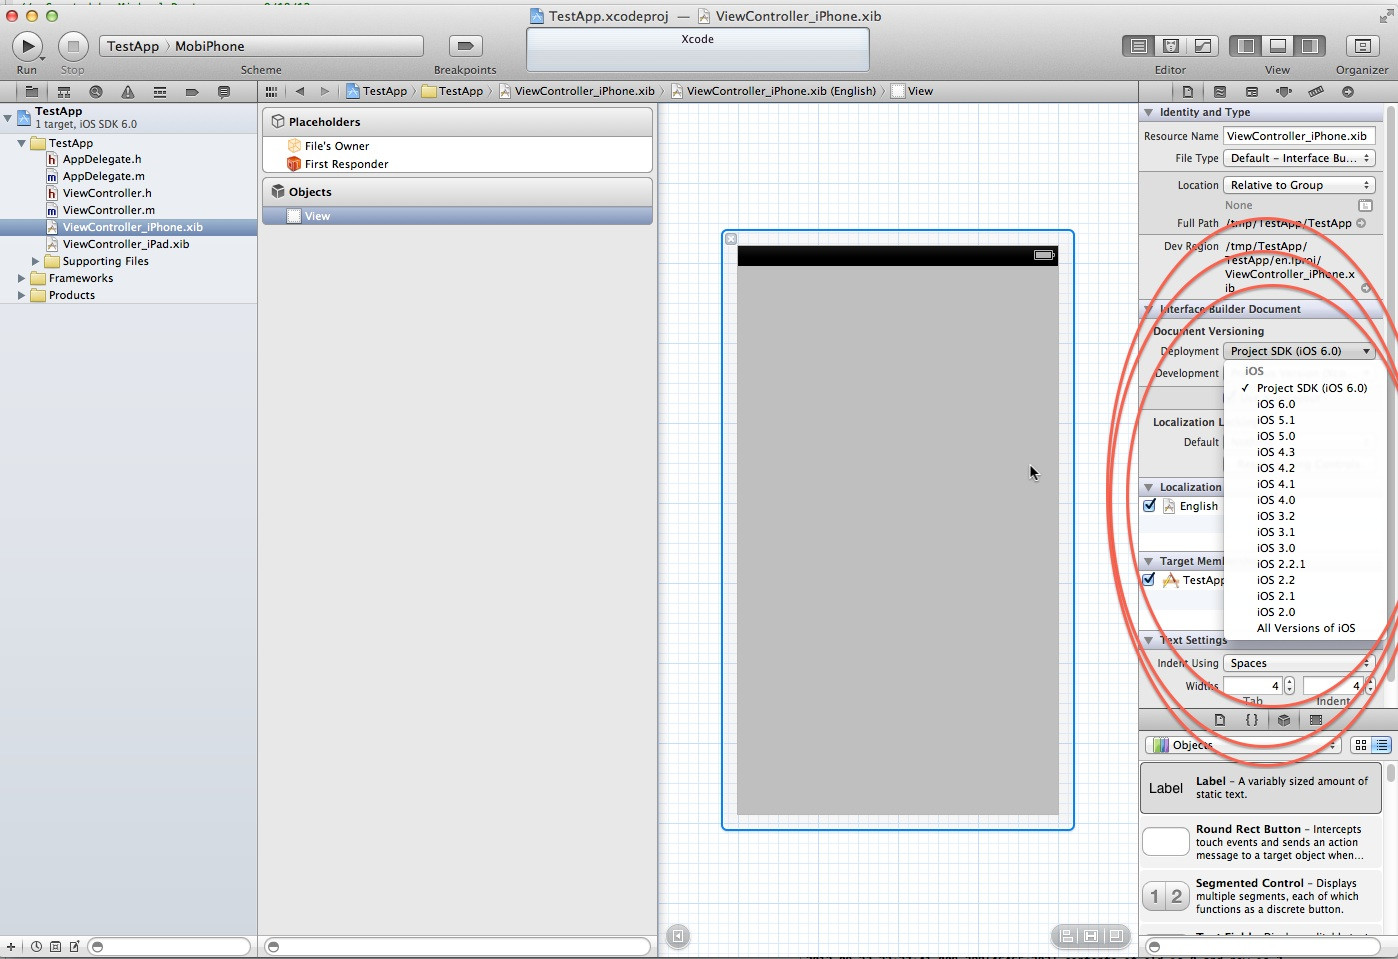
Task: Open the related files grid menu
Action: click(271, 91)
